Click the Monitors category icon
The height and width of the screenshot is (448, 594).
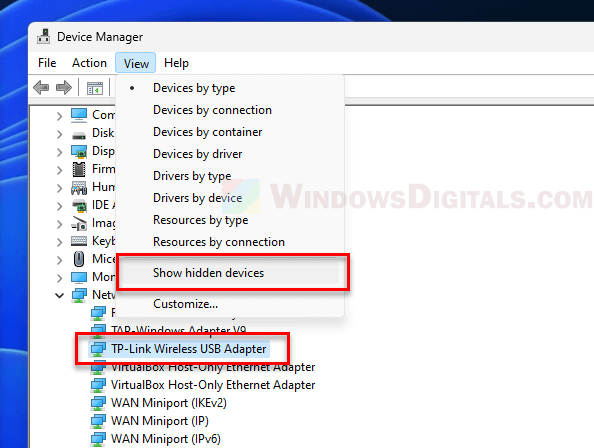[x=79, y=277]
